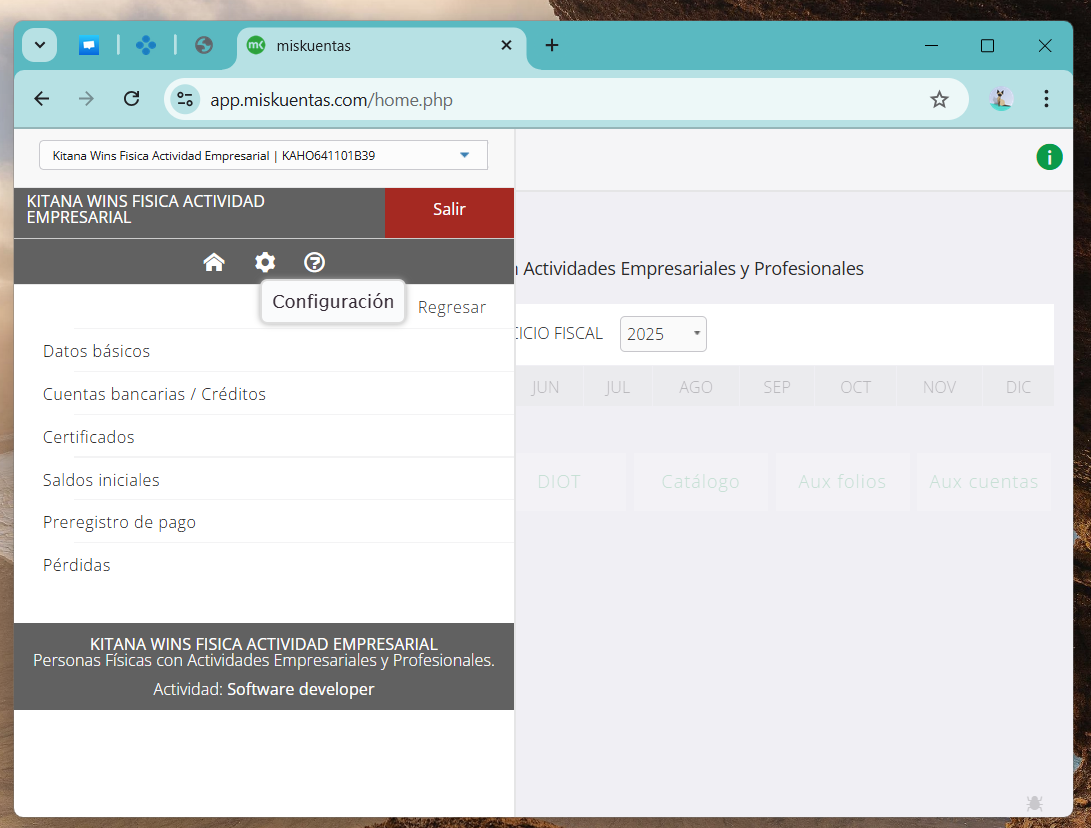Open Datos básicos menu item
The image size is (1091, 828).
coord(97,351)
